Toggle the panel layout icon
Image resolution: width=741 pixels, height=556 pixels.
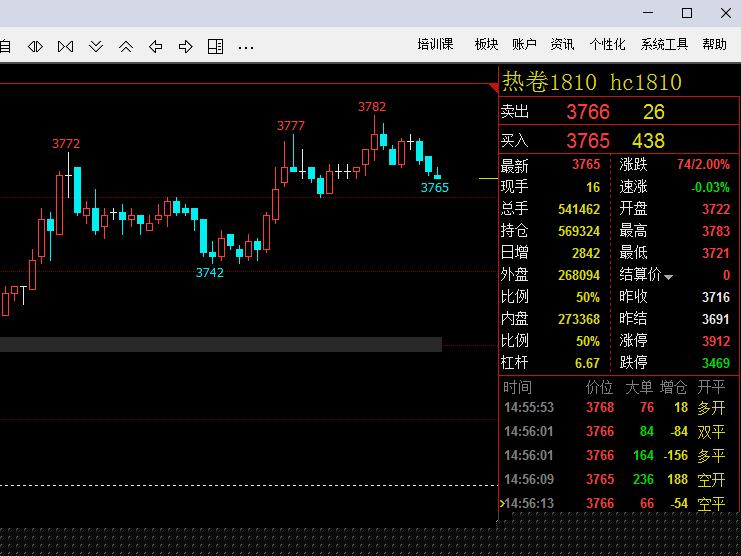[216, 46]
